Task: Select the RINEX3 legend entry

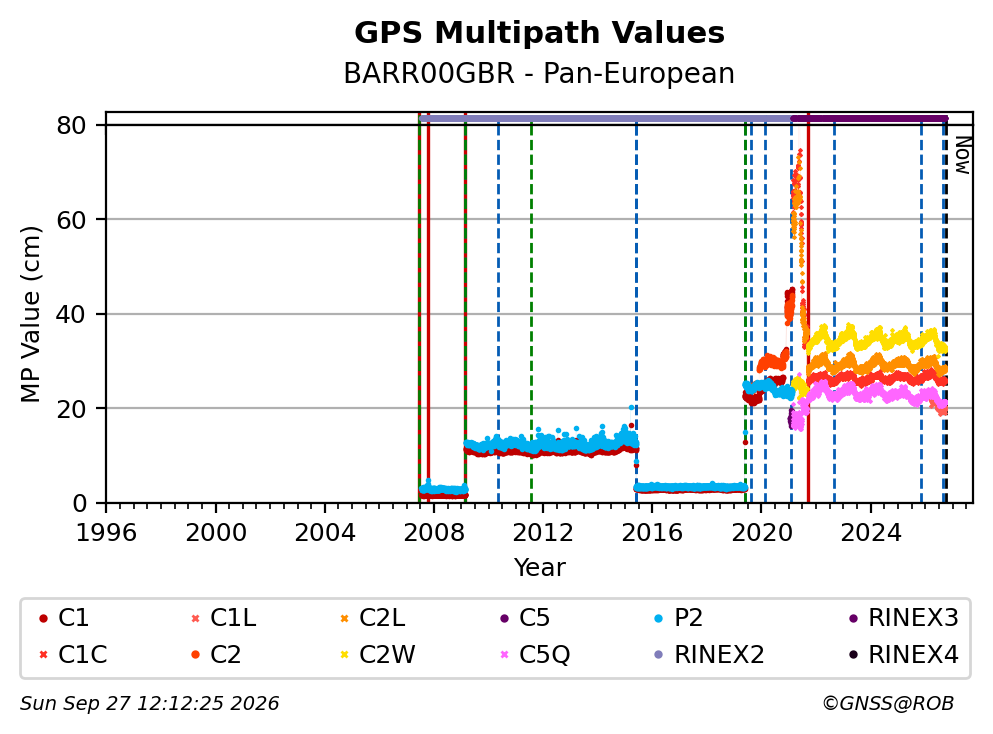Action: coord(904,618)
